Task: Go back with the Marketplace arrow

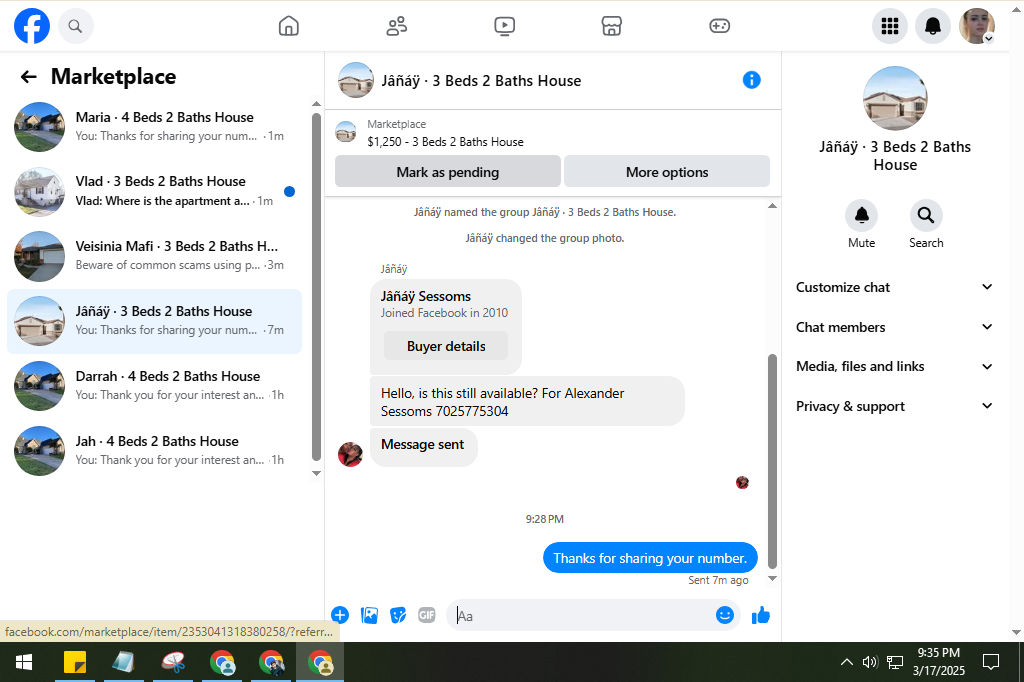Action: 29,77
